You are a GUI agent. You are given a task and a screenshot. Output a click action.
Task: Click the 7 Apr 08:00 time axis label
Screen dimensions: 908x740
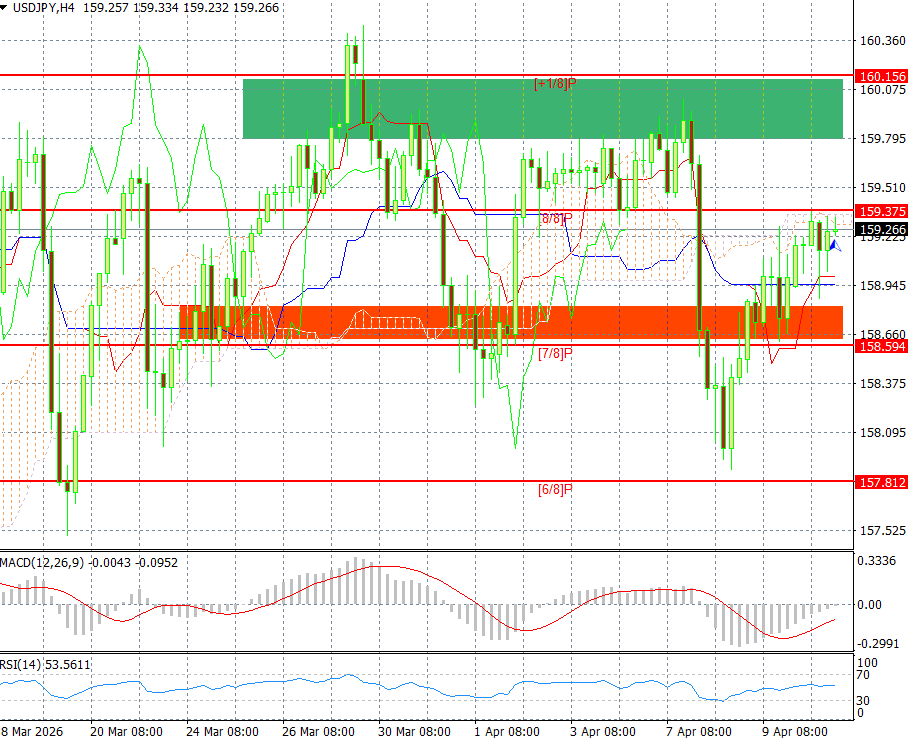click(x=698, y=731)
